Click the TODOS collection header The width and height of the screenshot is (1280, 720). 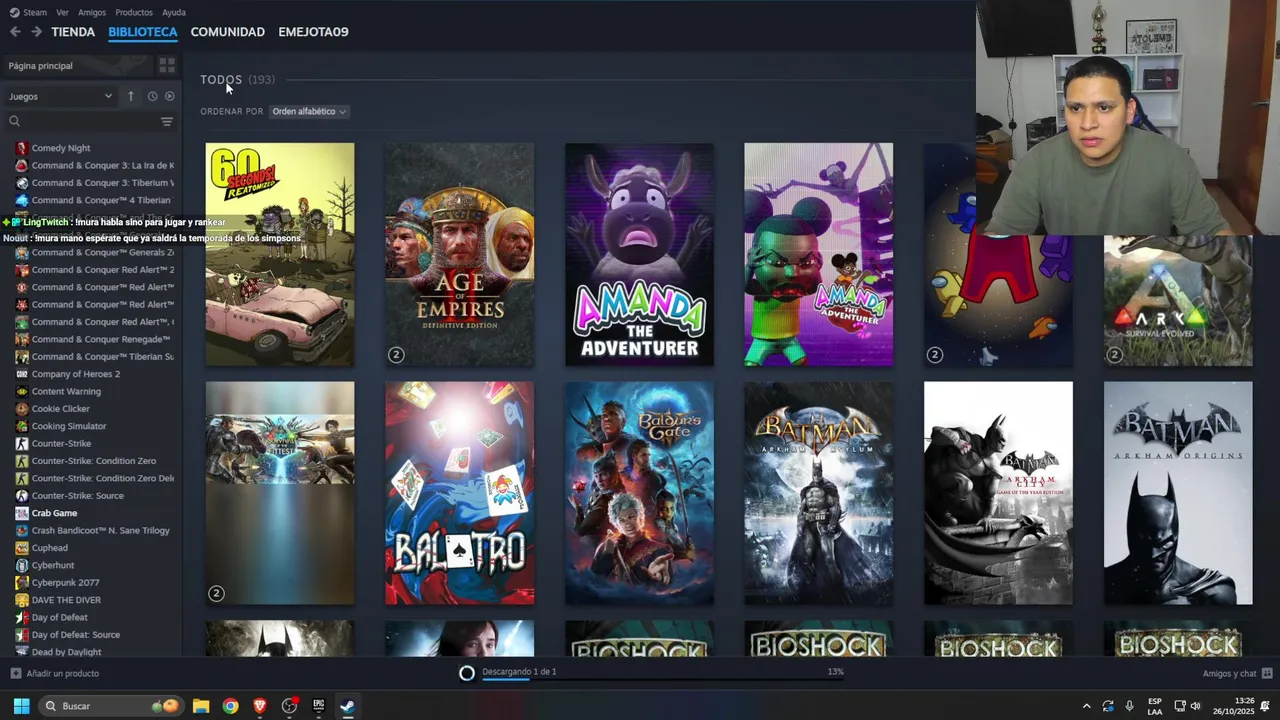(221, 79)
